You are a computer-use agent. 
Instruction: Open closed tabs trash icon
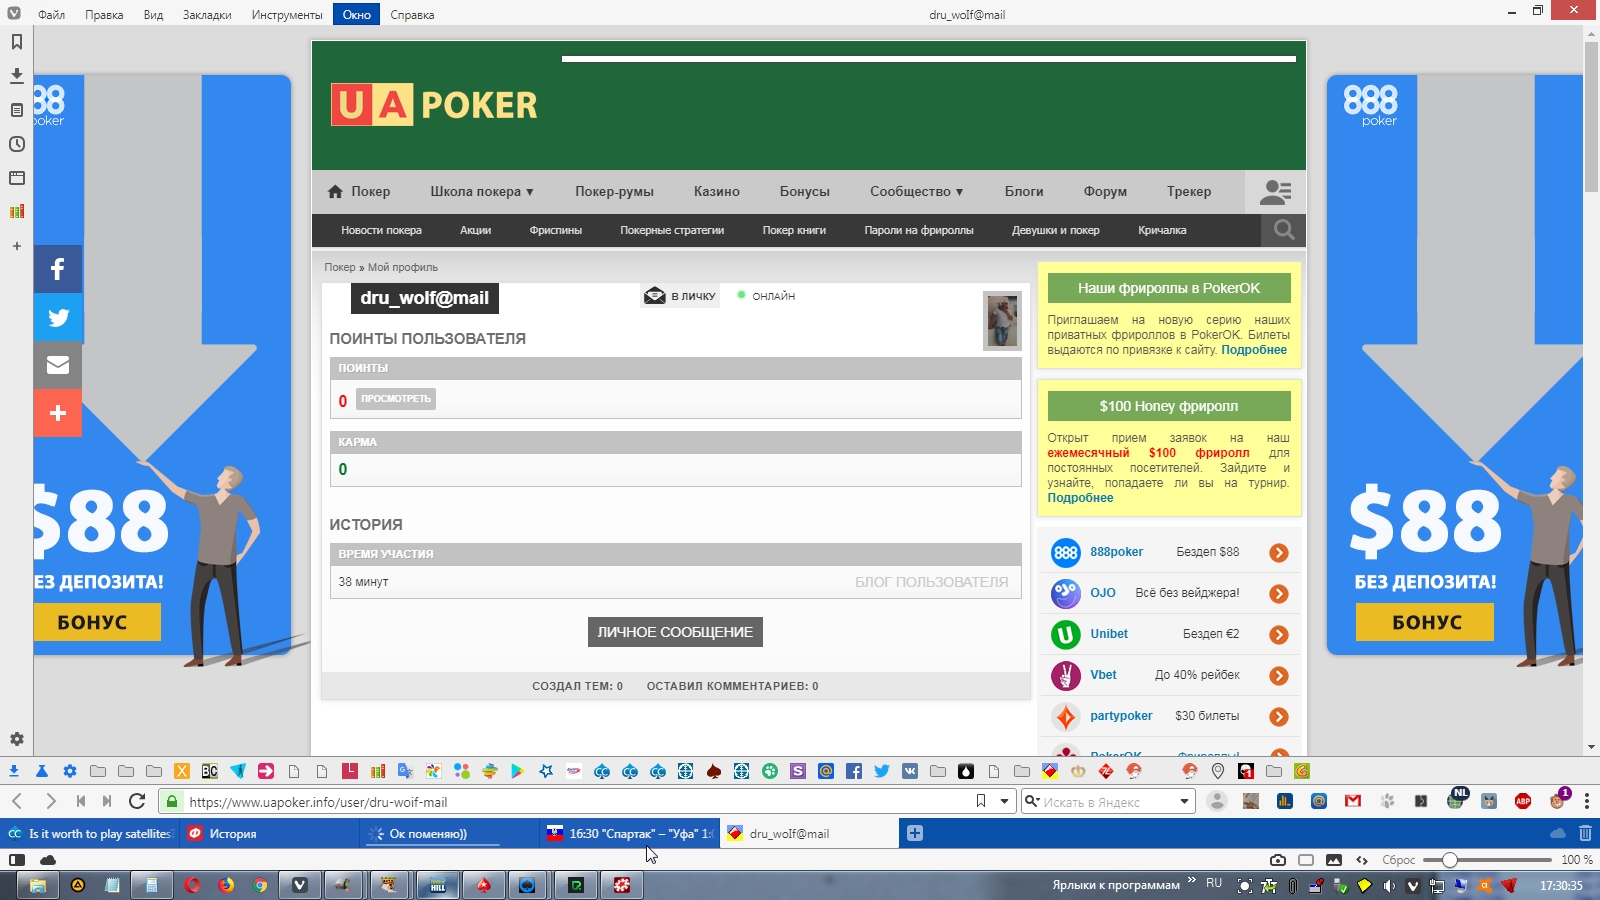point(1585,833)
